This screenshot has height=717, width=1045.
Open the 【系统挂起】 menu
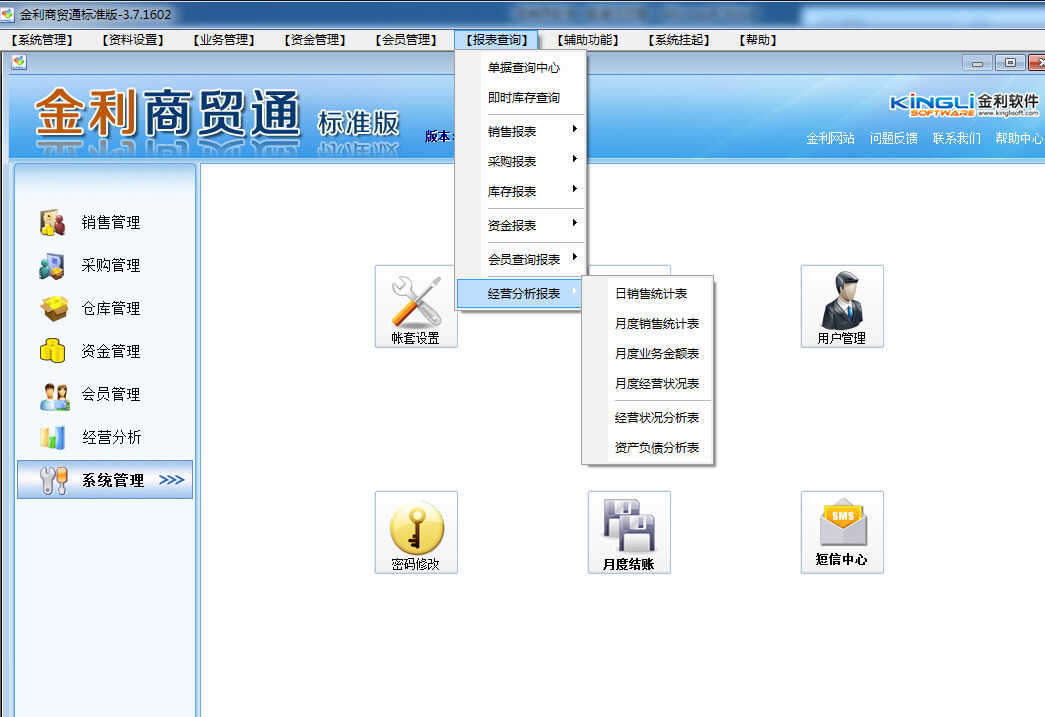point(678,40)
